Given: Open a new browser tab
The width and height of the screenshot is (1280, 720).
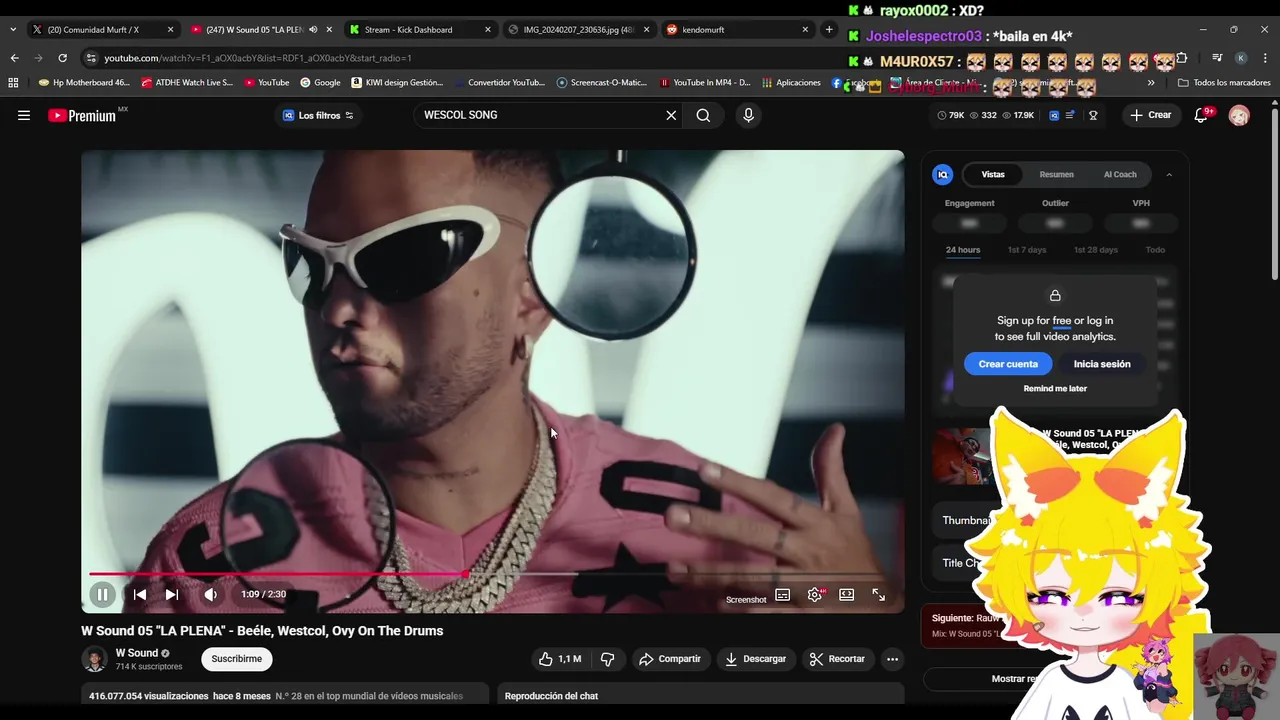Looking at the screenshot, I should [x=829, y=30].
